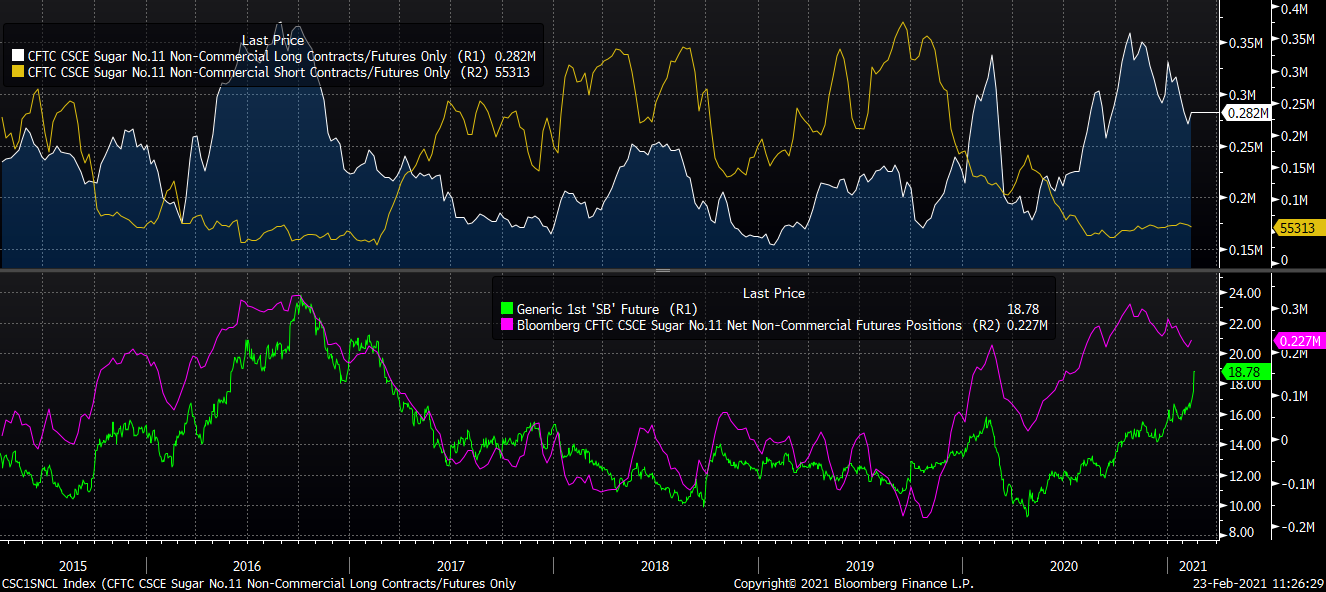Select the magenta Net Non-Commercial legend swatch
Viewport: 1326px width, 592px height.
pos(505,325)
